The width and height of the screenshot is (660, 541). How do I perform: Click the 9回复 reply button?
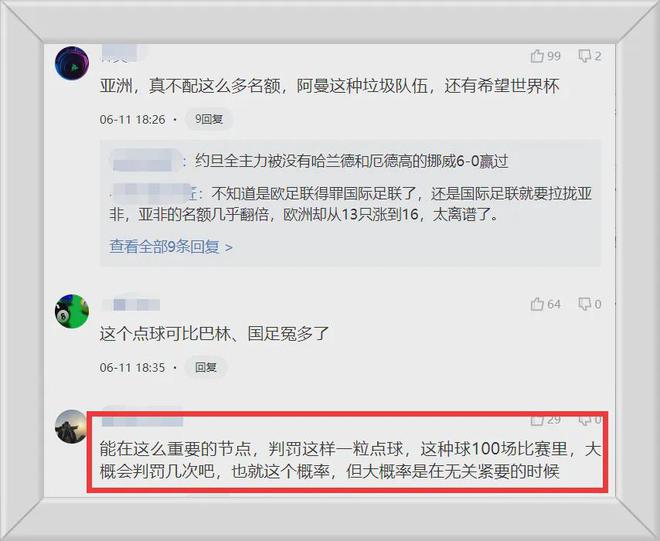click(209, 120)
